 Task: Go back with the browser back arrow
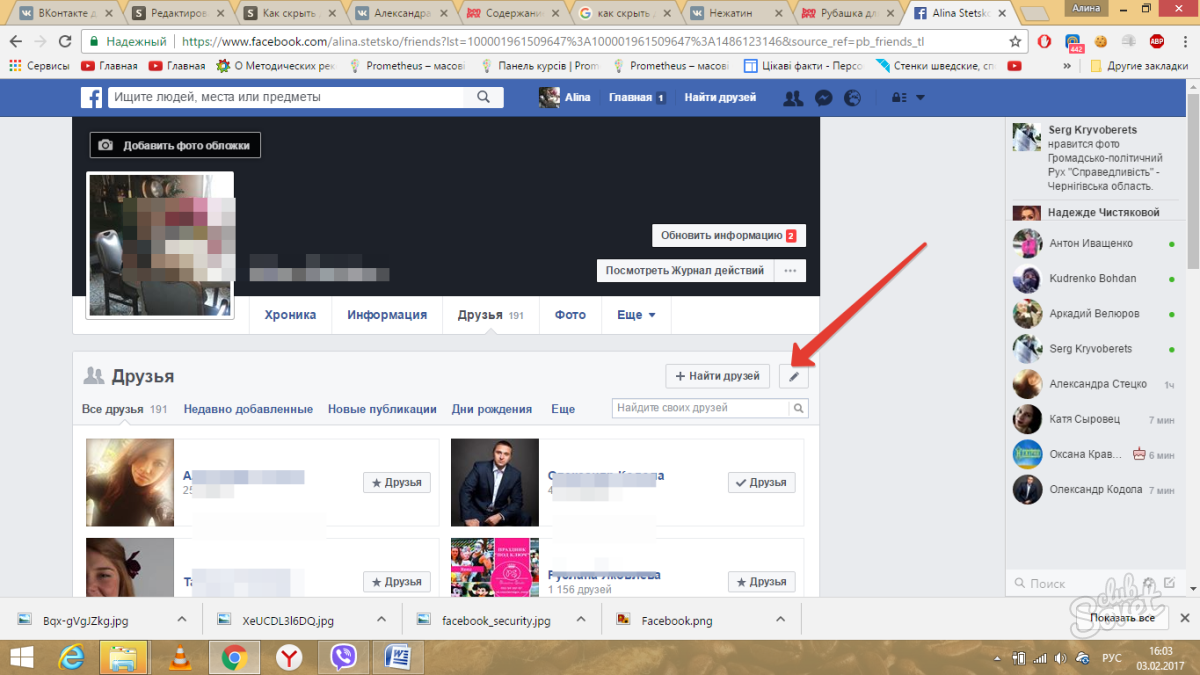point(15,42)
